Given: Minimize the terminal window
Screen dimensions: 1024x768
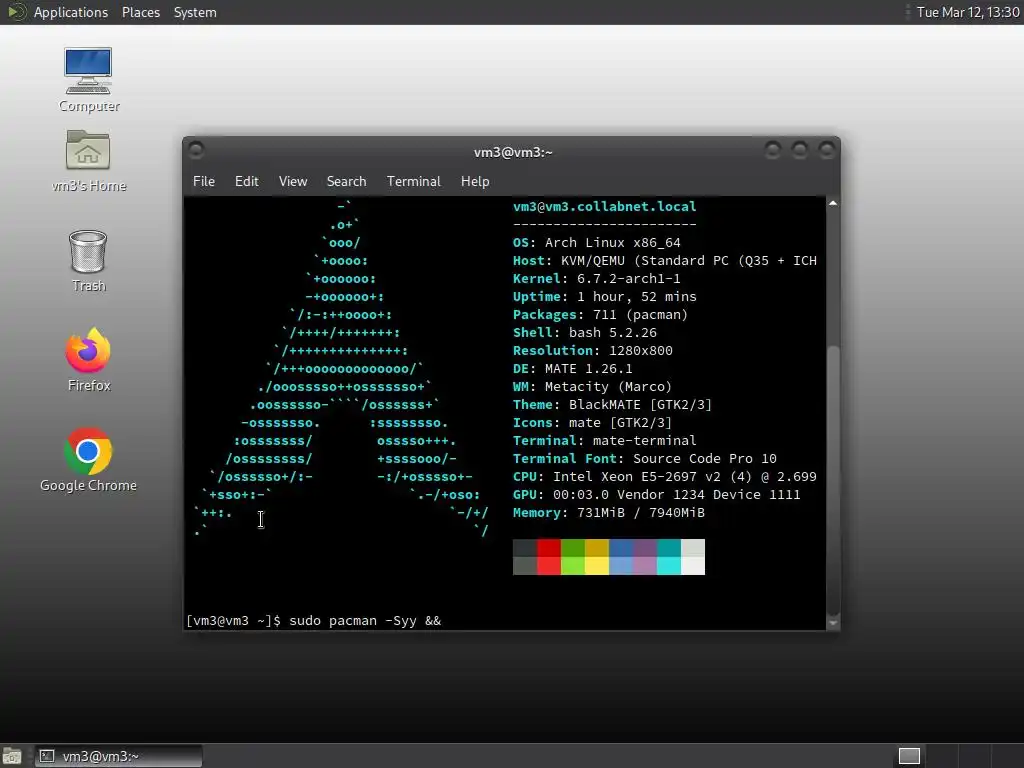Looking at the screenshot, I should tap(773, 151).
